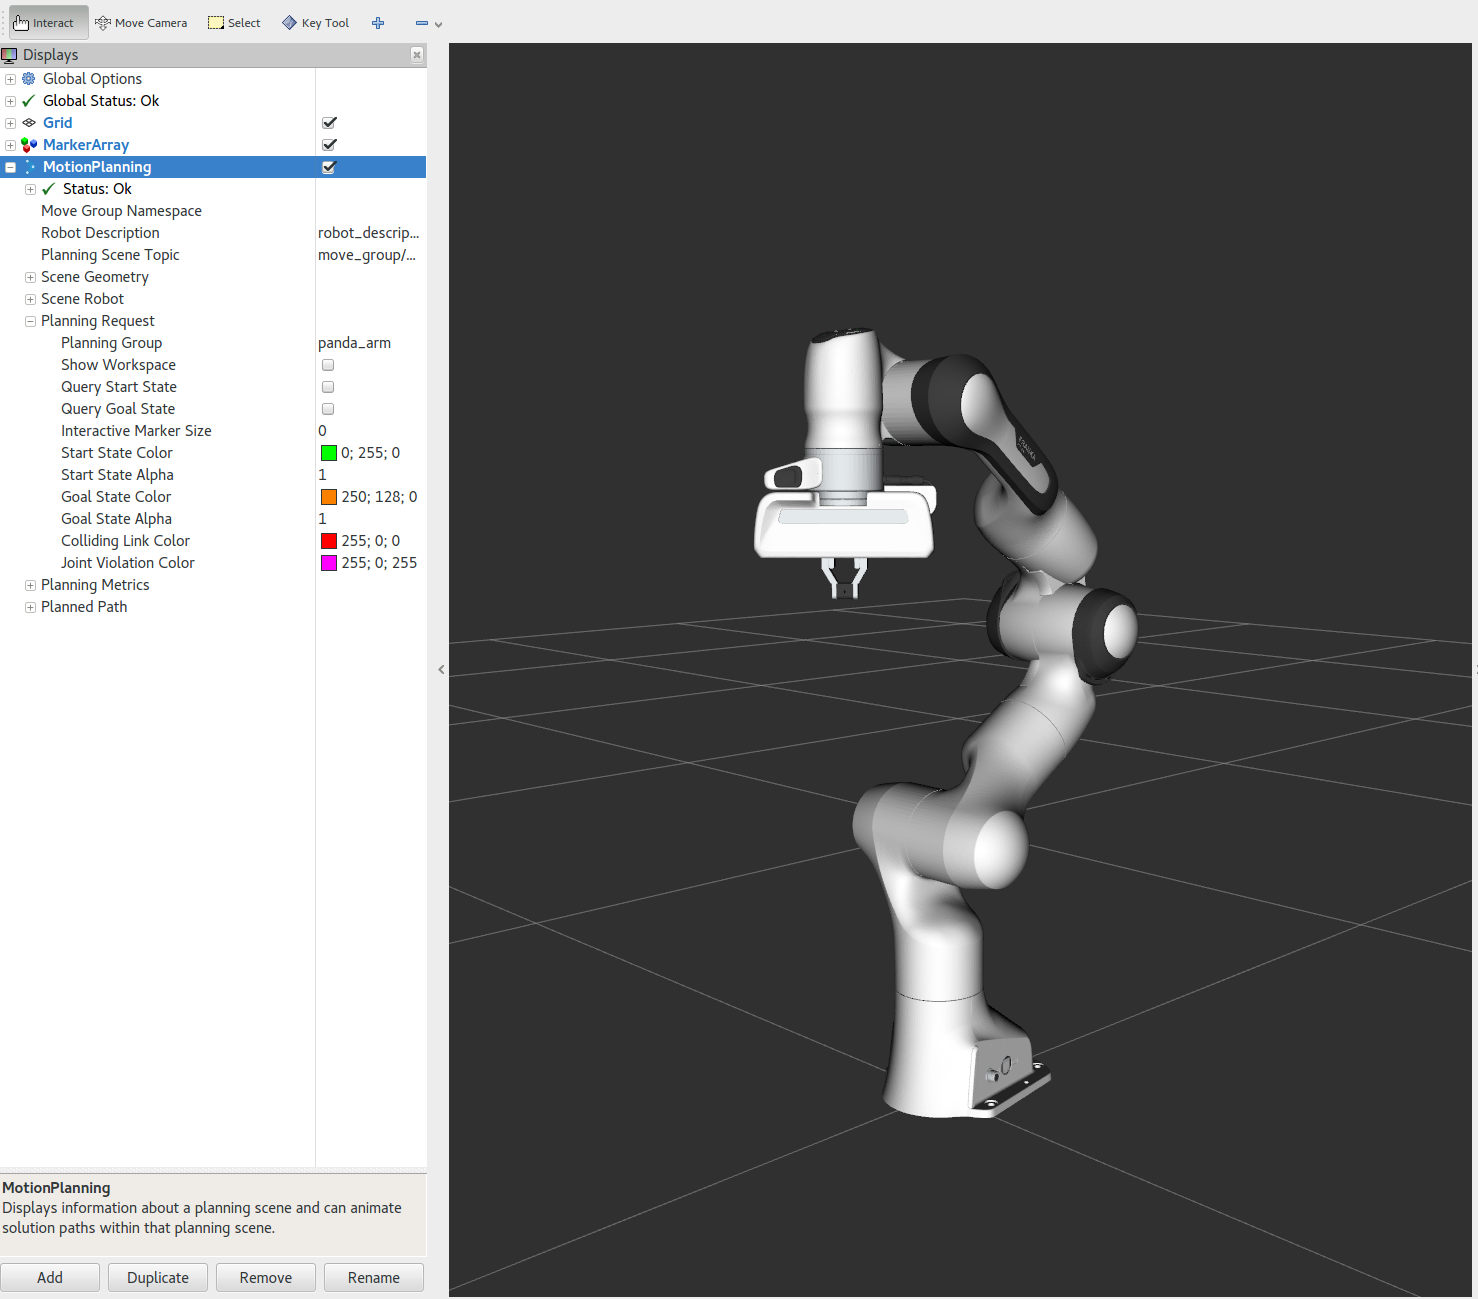This screenshot has width=1478, height=1299.
Task: Choose the Select tool
Action: point(234,23)
